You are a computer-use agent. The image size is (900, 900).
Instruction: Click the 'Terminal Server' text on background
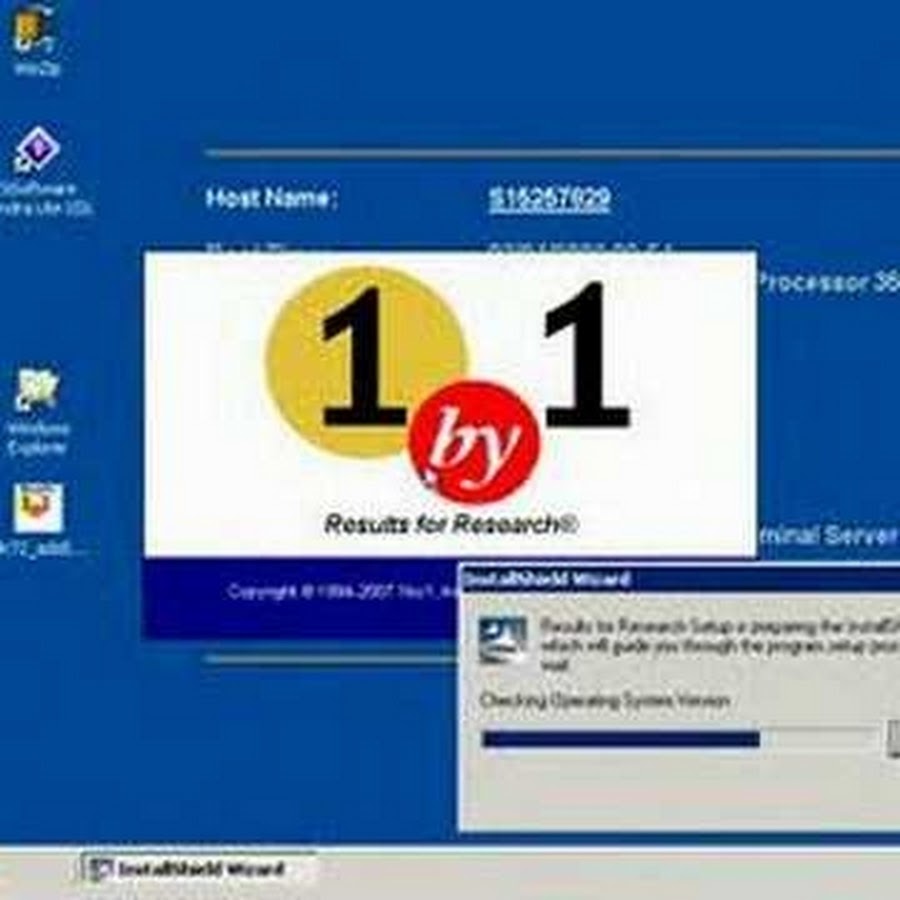click(x=828, y=536)
